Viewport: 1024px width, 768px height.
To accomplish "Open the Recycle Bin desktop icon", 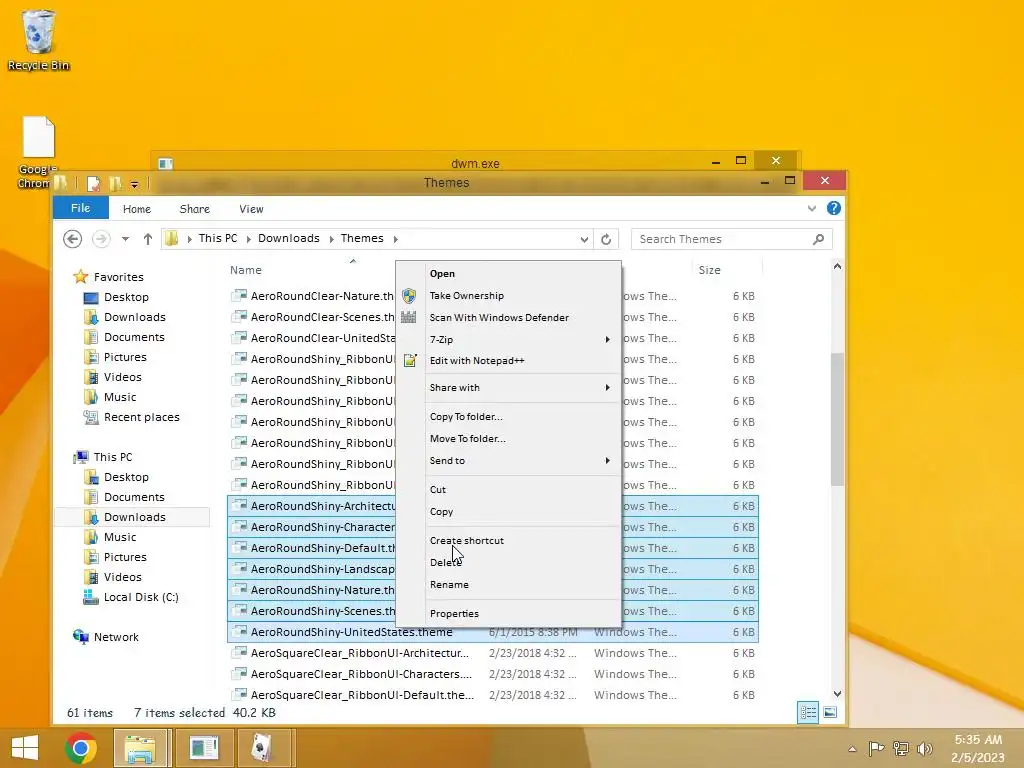I will click(38, 39).
